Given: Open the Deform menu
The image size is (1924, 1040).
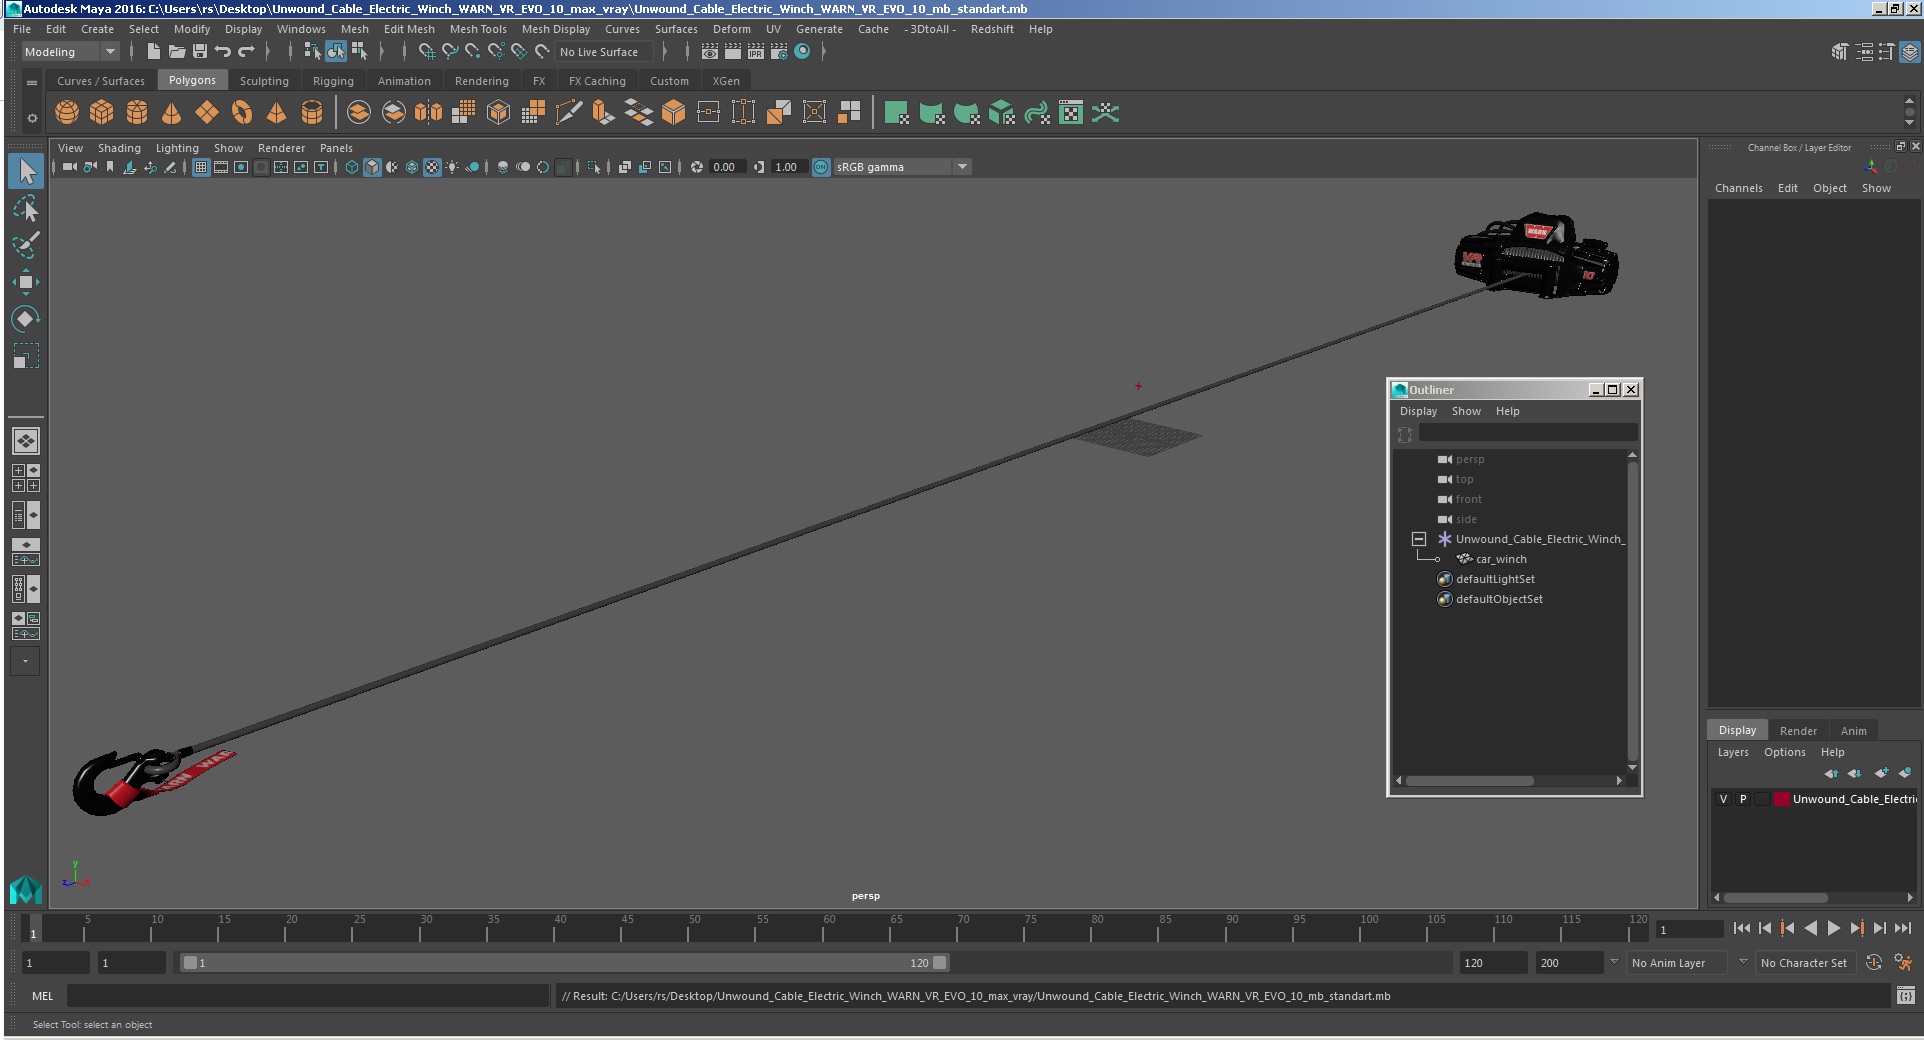Looking at the screenshot, I should pyautogui.click(x=731, y=29).
